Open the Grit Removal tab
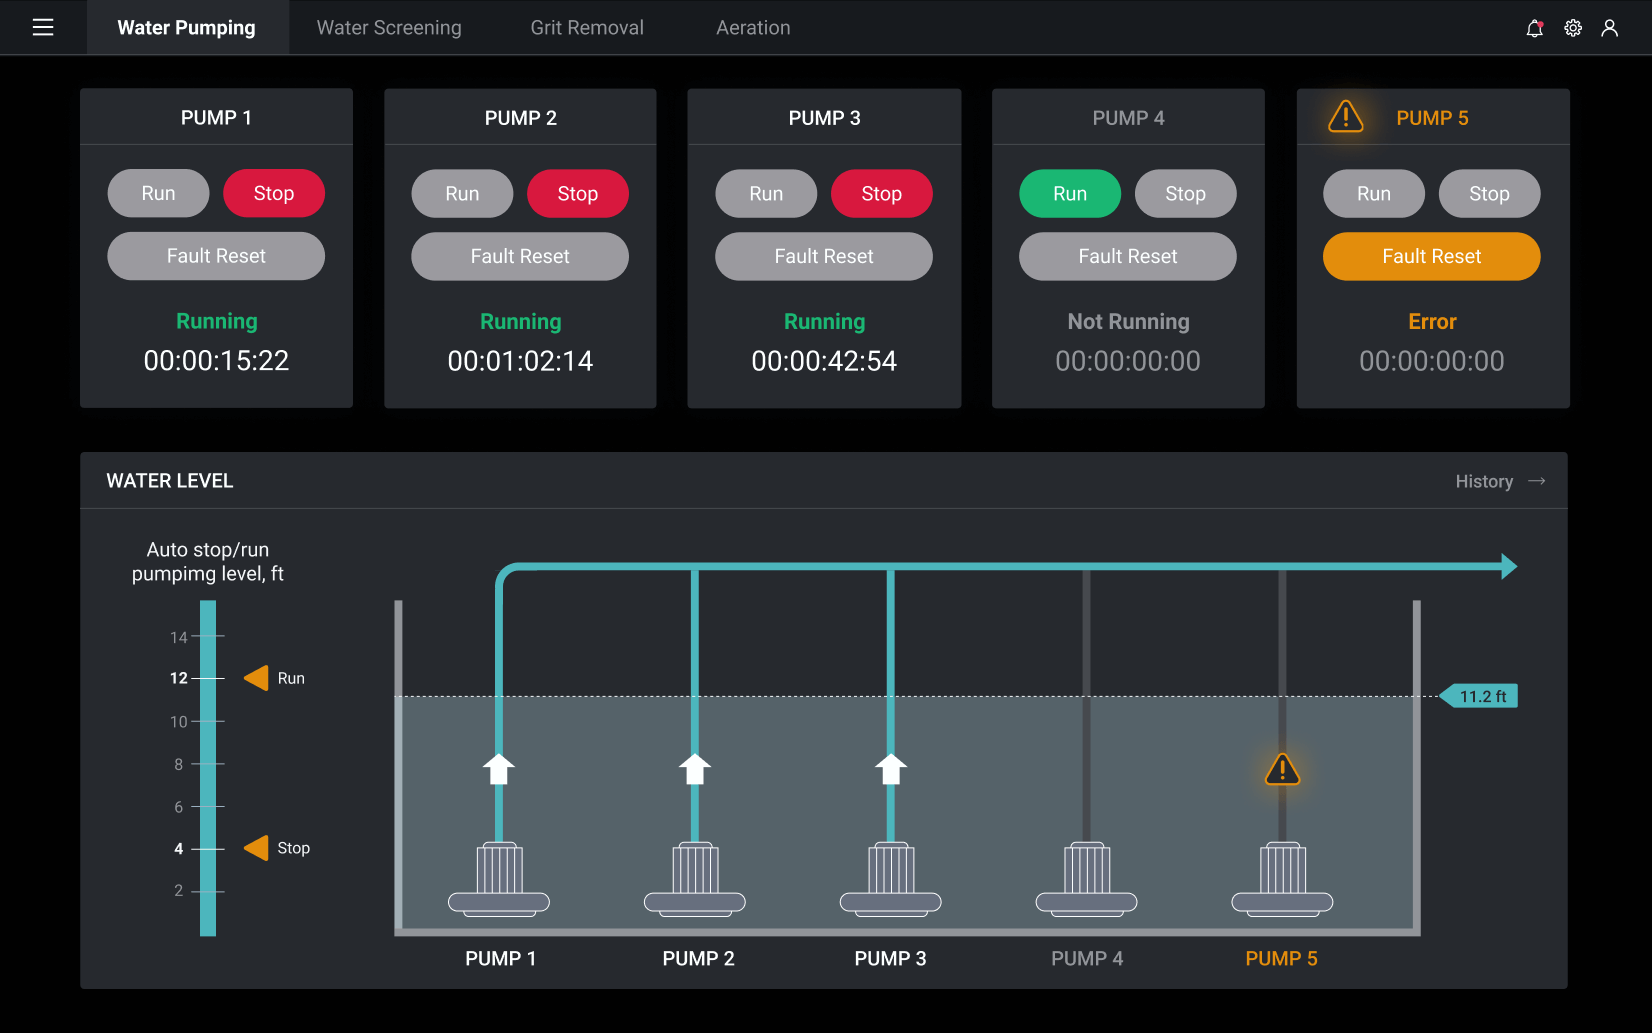The image size is (1652, 1033). tap(587, 28)
